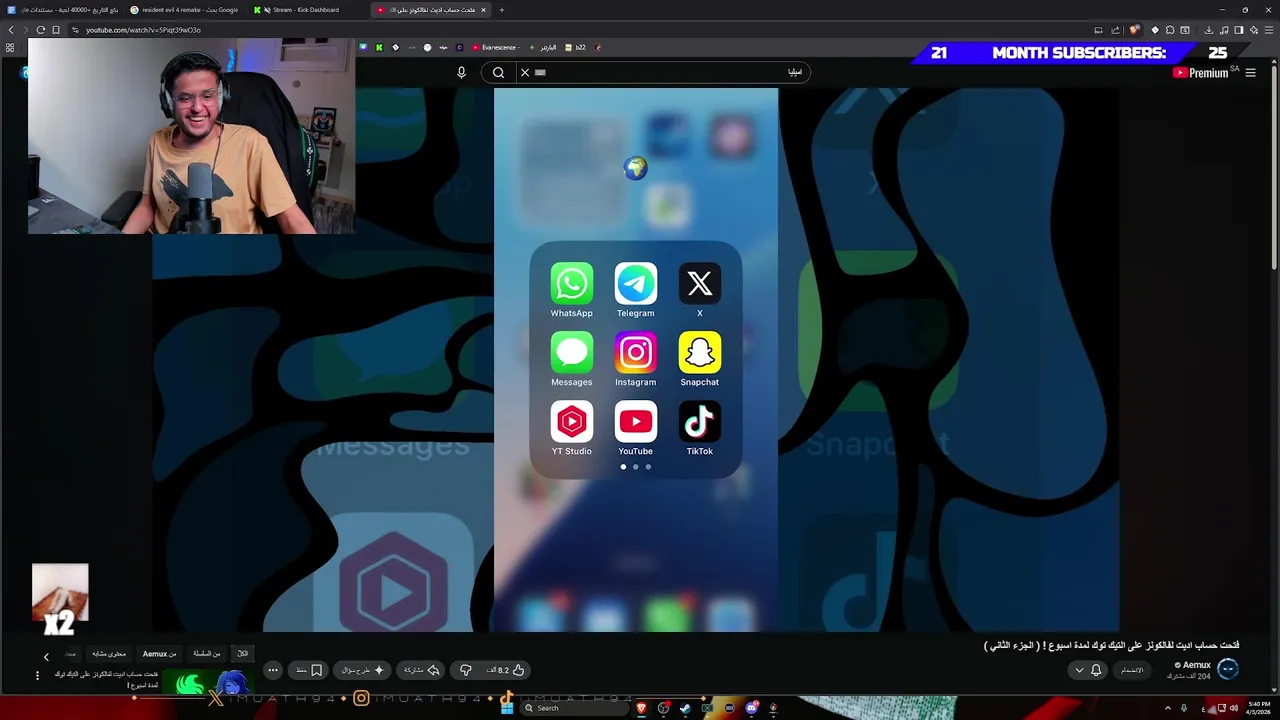Open Steam from the taskbar
Viewport: 1280px width, 720px height.
(x=685, y=708)
